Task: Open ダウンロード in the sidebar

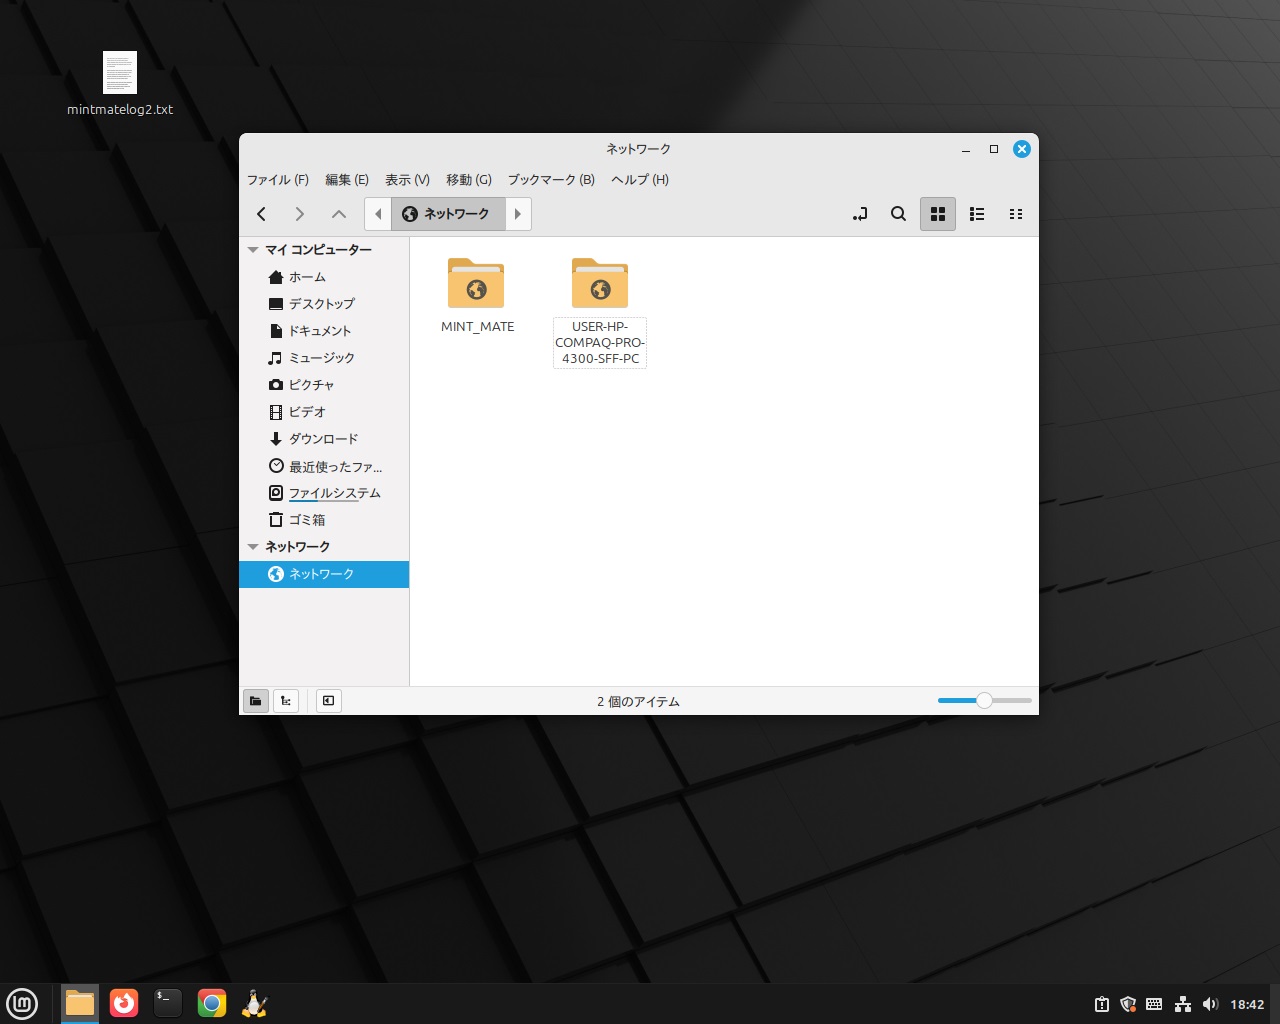Action: pyautogui.click(x=322, y=439)
